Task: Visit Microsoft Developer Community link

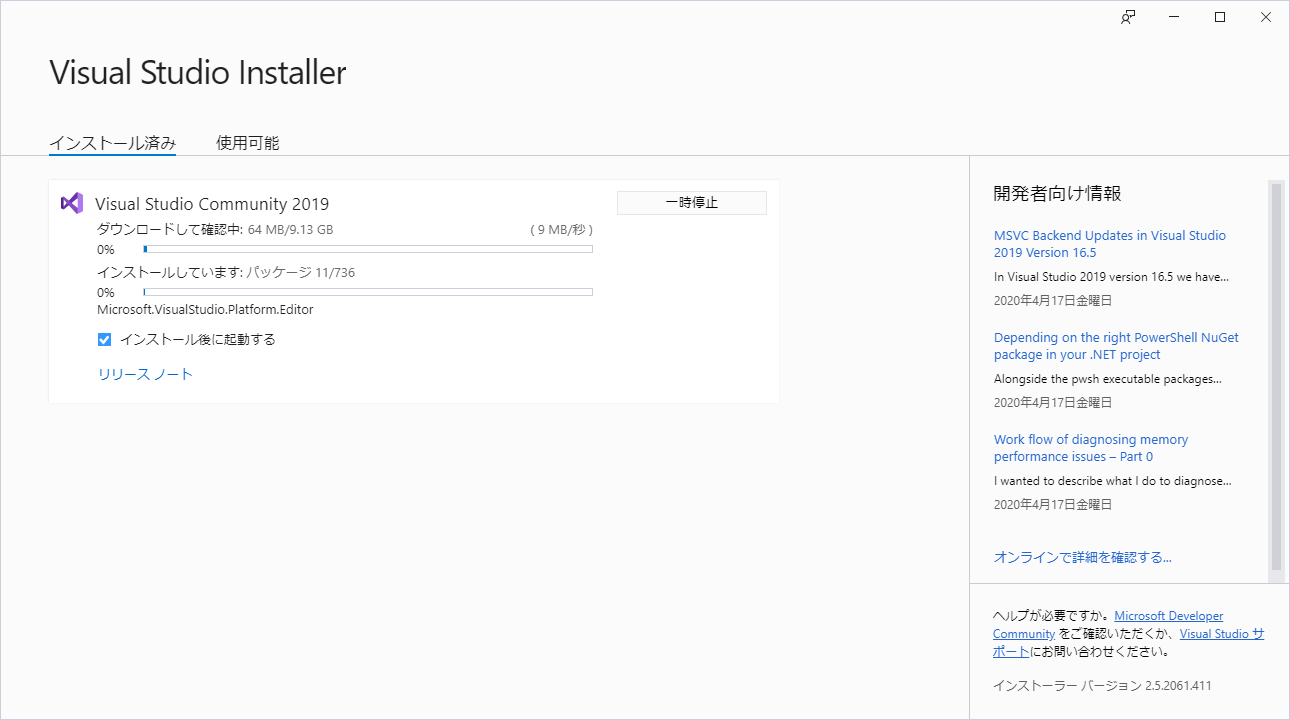Action: tap(1108, 625)
